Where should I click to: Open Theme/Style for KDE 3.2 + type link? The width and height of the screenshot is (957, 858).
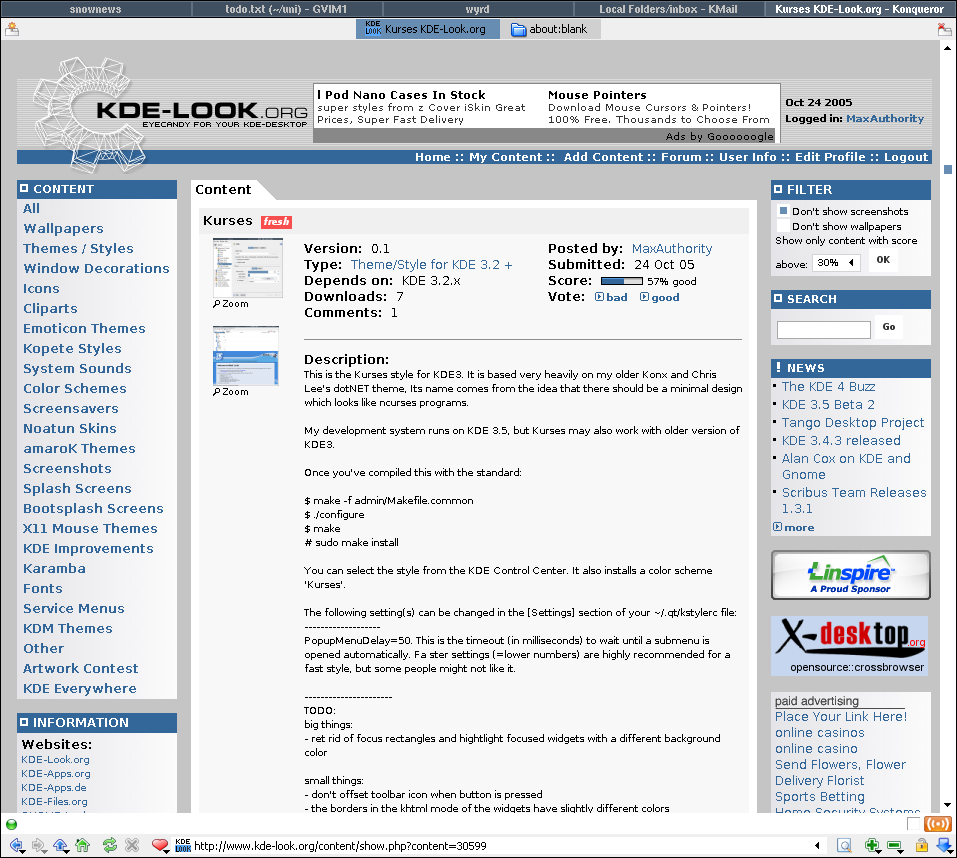(x=432, y=264)
